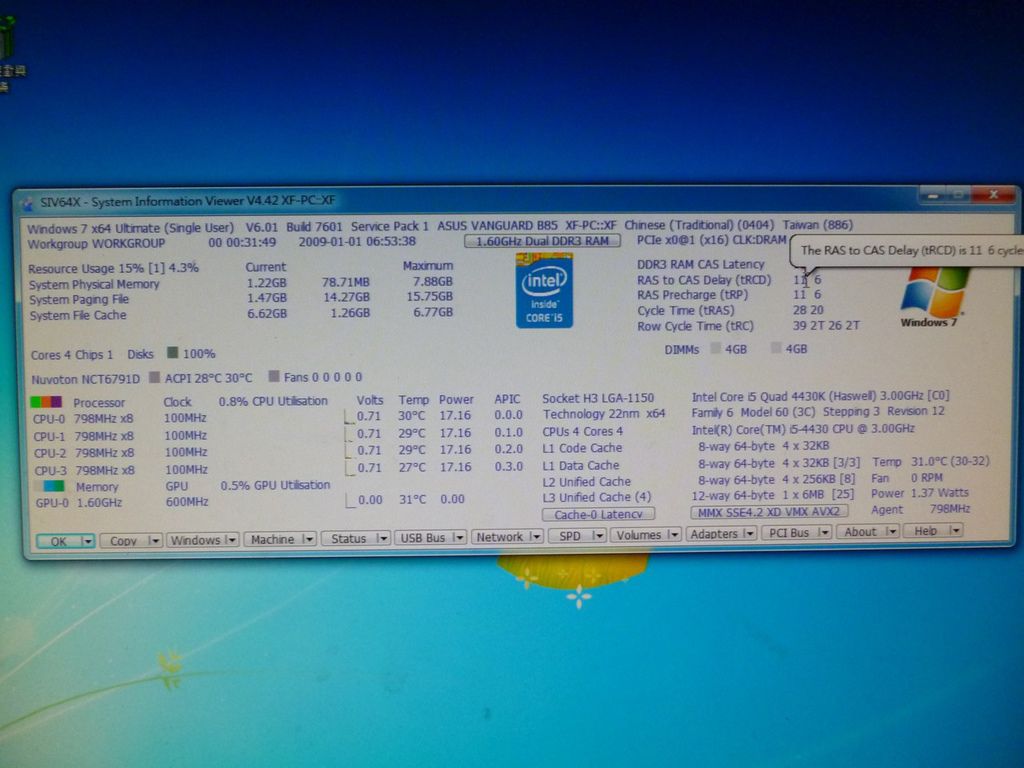Click the Power 1.37 Watts reading
This screenshot has height=768, width=1024.
[x=920, y=493]
